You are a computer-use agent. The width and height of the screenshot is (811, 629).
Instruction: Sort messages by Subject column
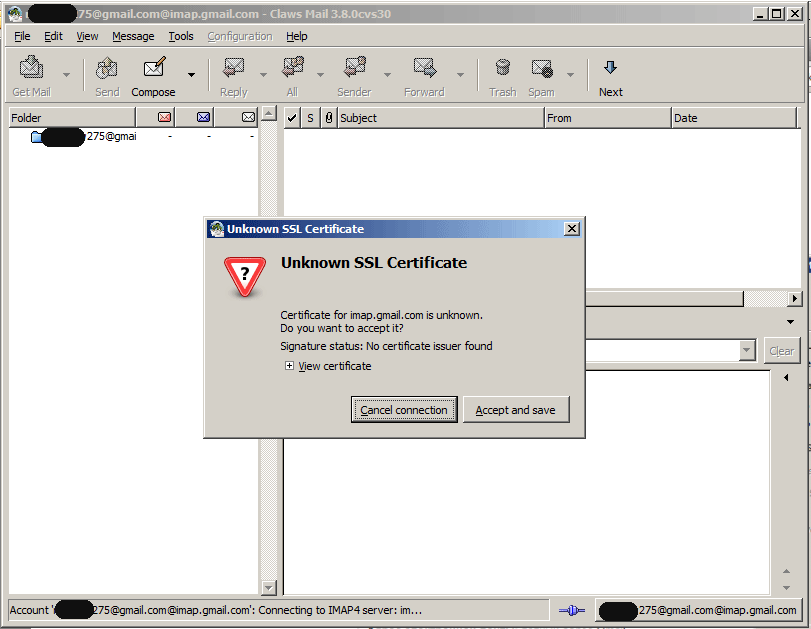pyautogui.click(x=441, y=118)
